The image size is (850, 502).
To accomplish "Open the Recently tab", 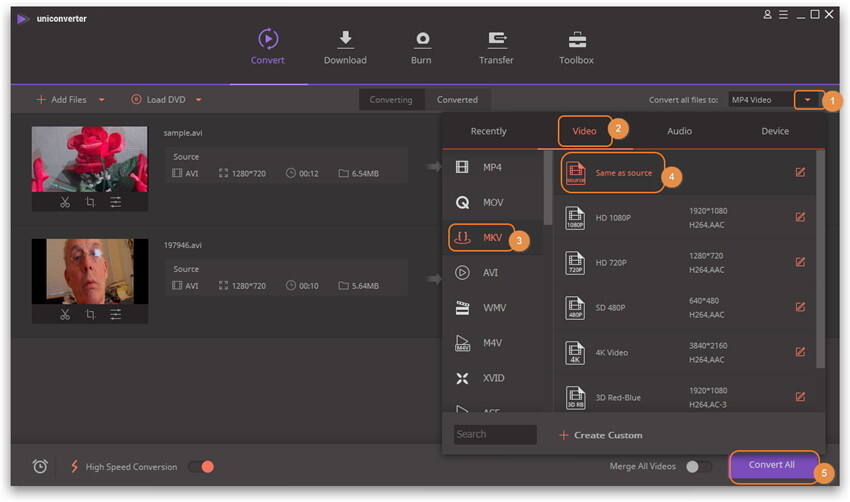I will click(x=488, y=131).
